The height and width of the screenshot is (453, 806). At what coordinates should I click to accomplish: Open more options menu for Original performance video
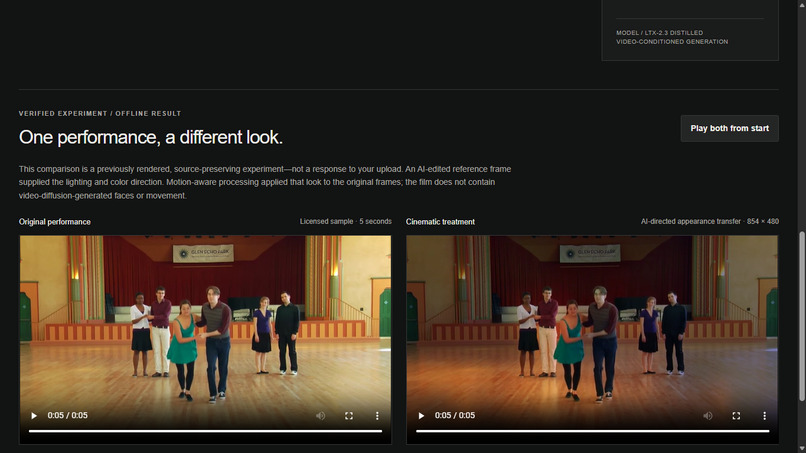(x=377, y=415)
